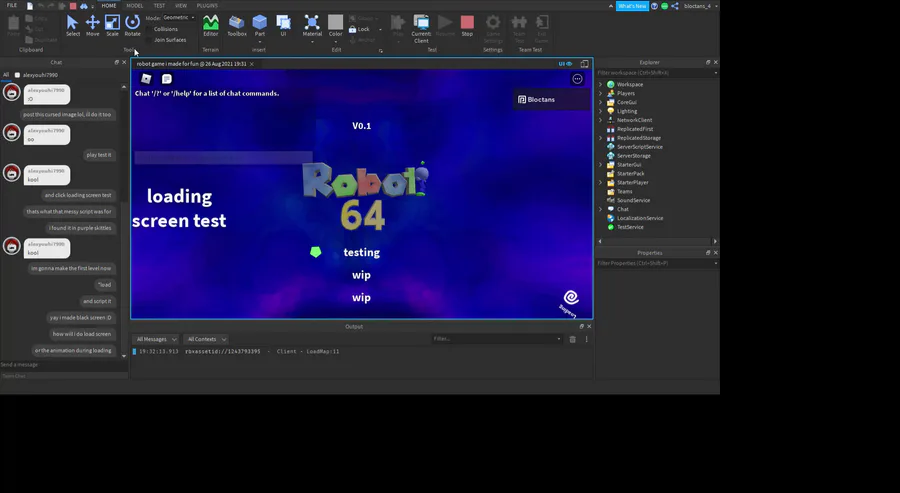
Task: Expand the Players tree node
Action: [x=601, y=93]
